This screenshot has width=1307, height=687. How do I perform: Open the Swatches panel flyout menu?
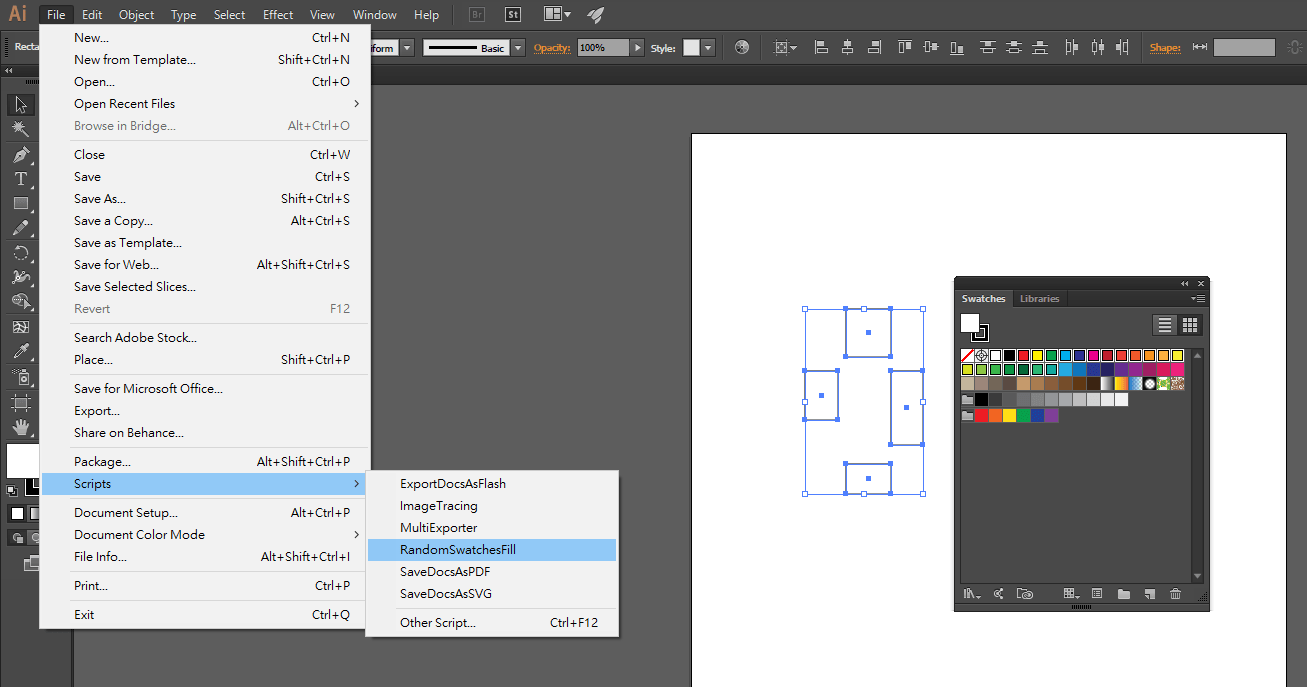(x=1198, y=298)
